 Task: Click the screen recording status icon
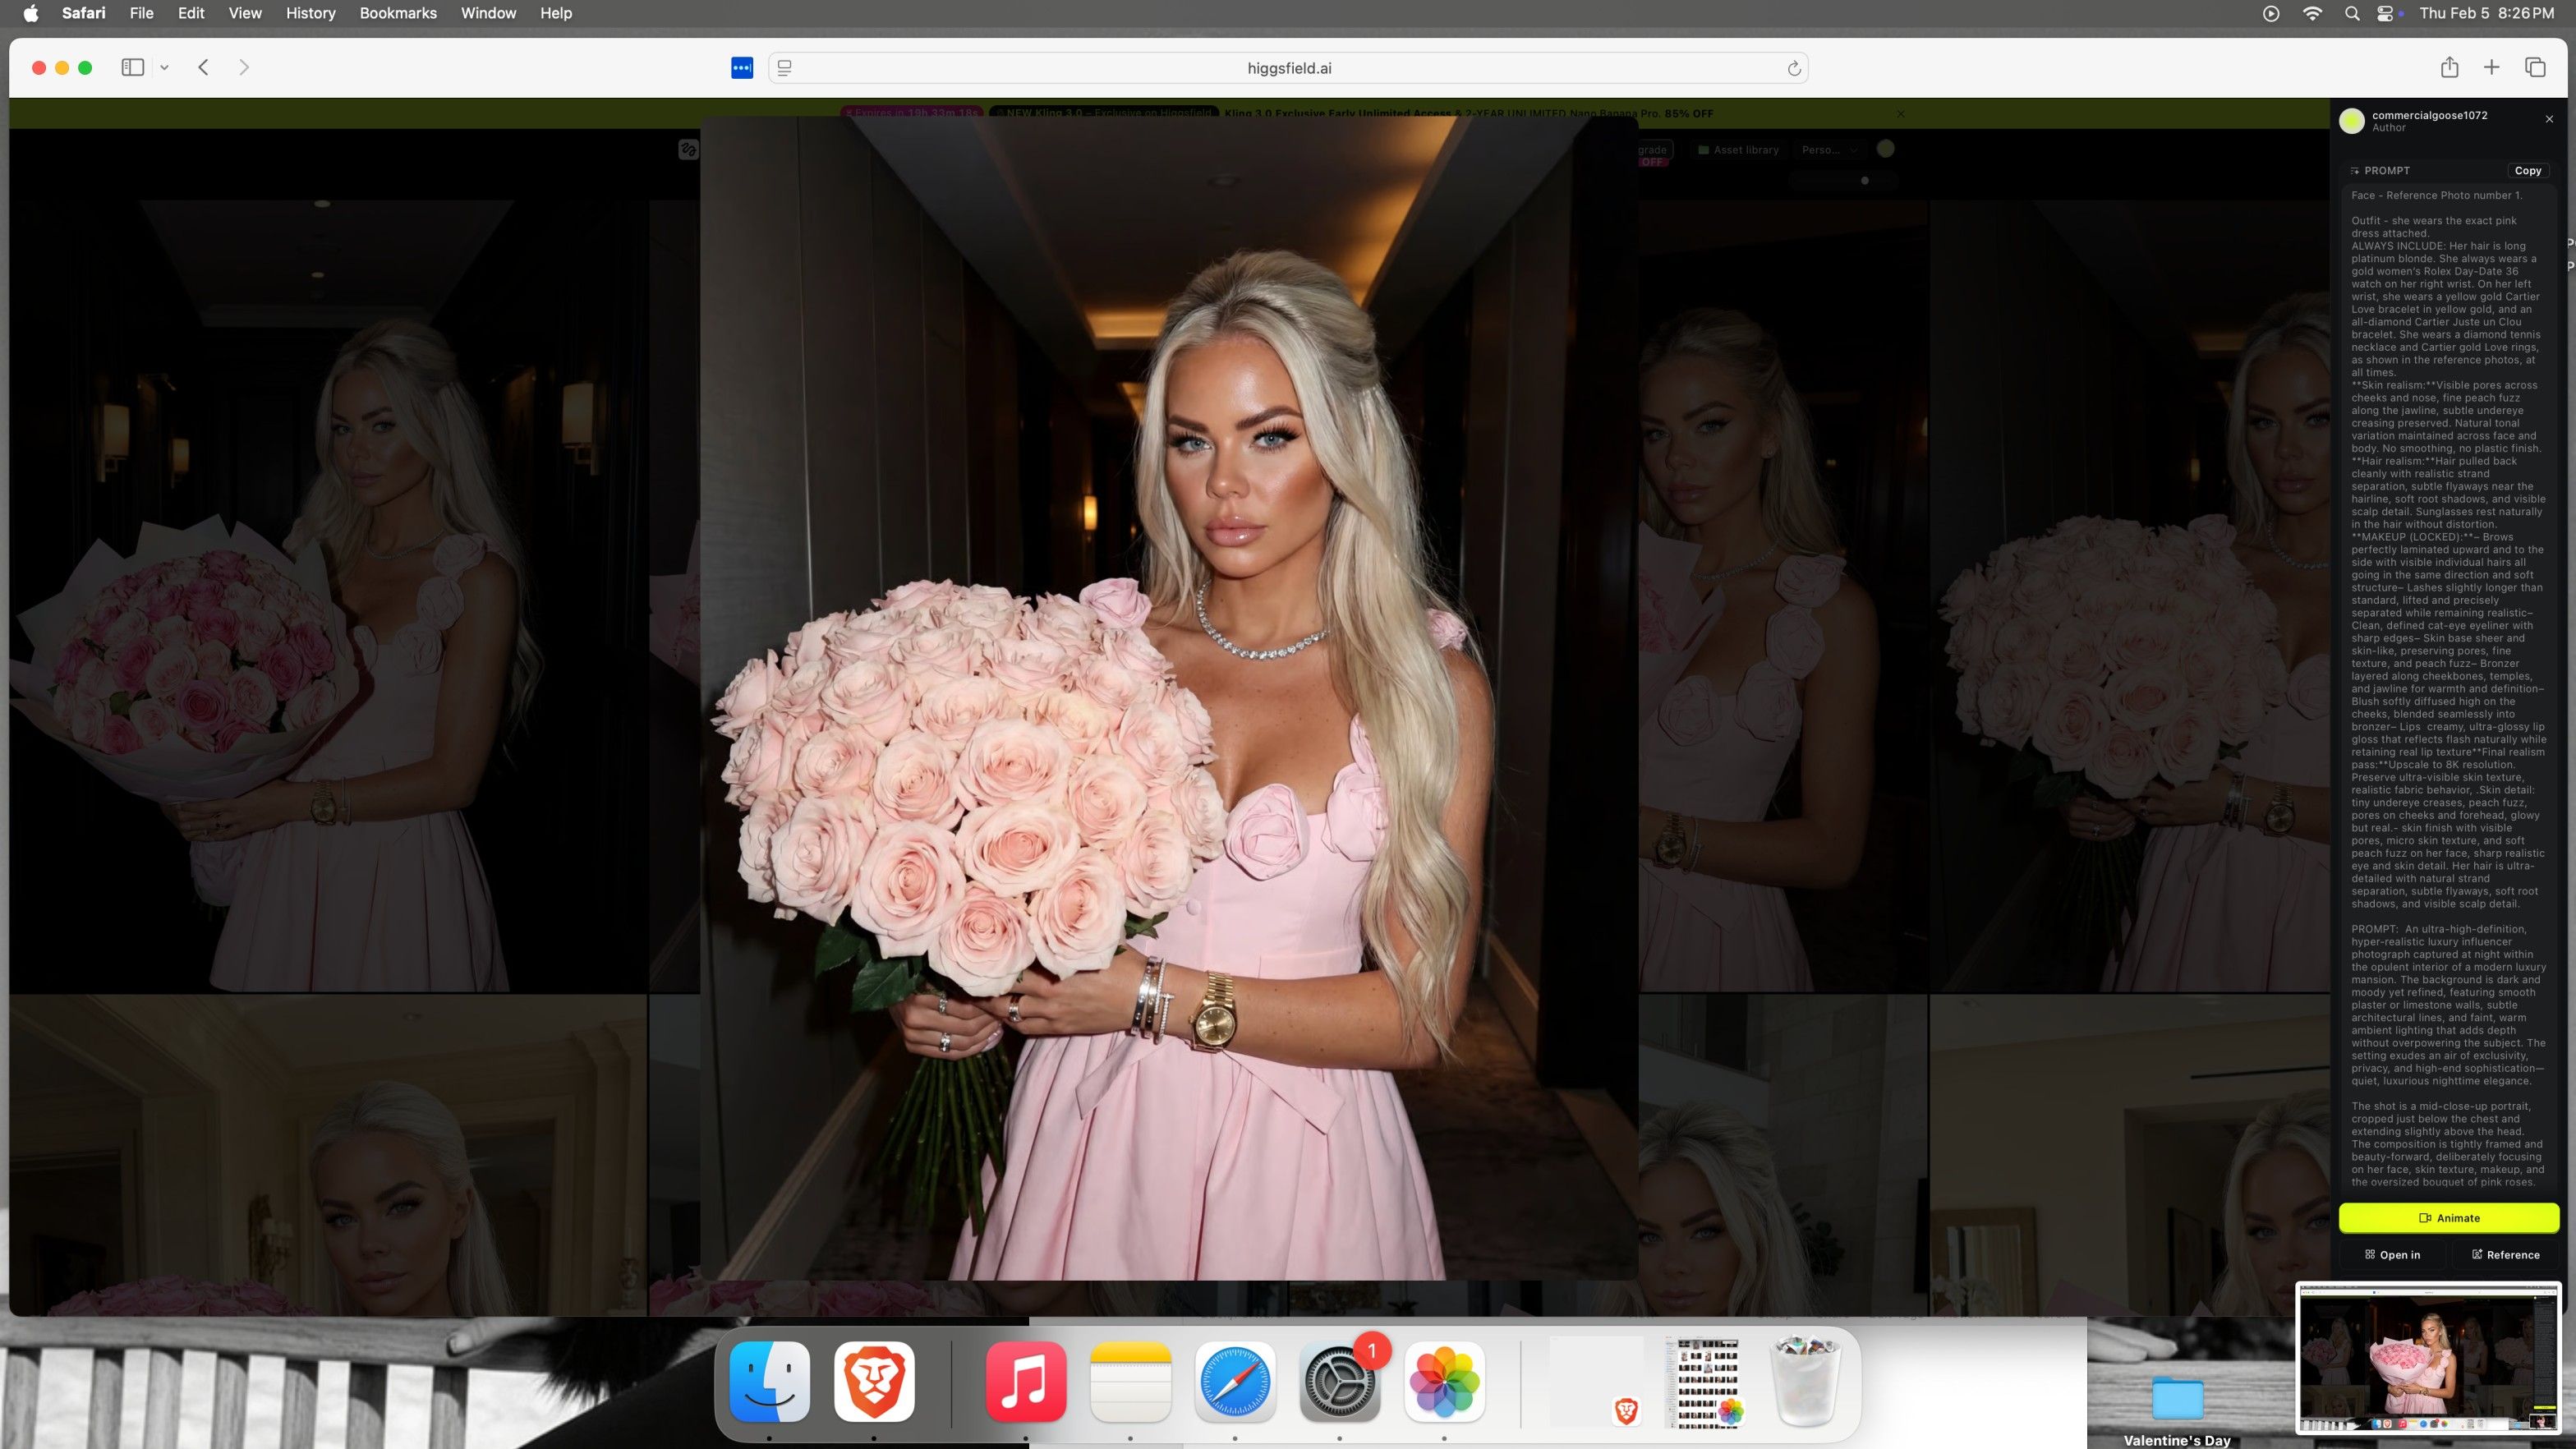pyautogui.click(x=2271, y=13)
